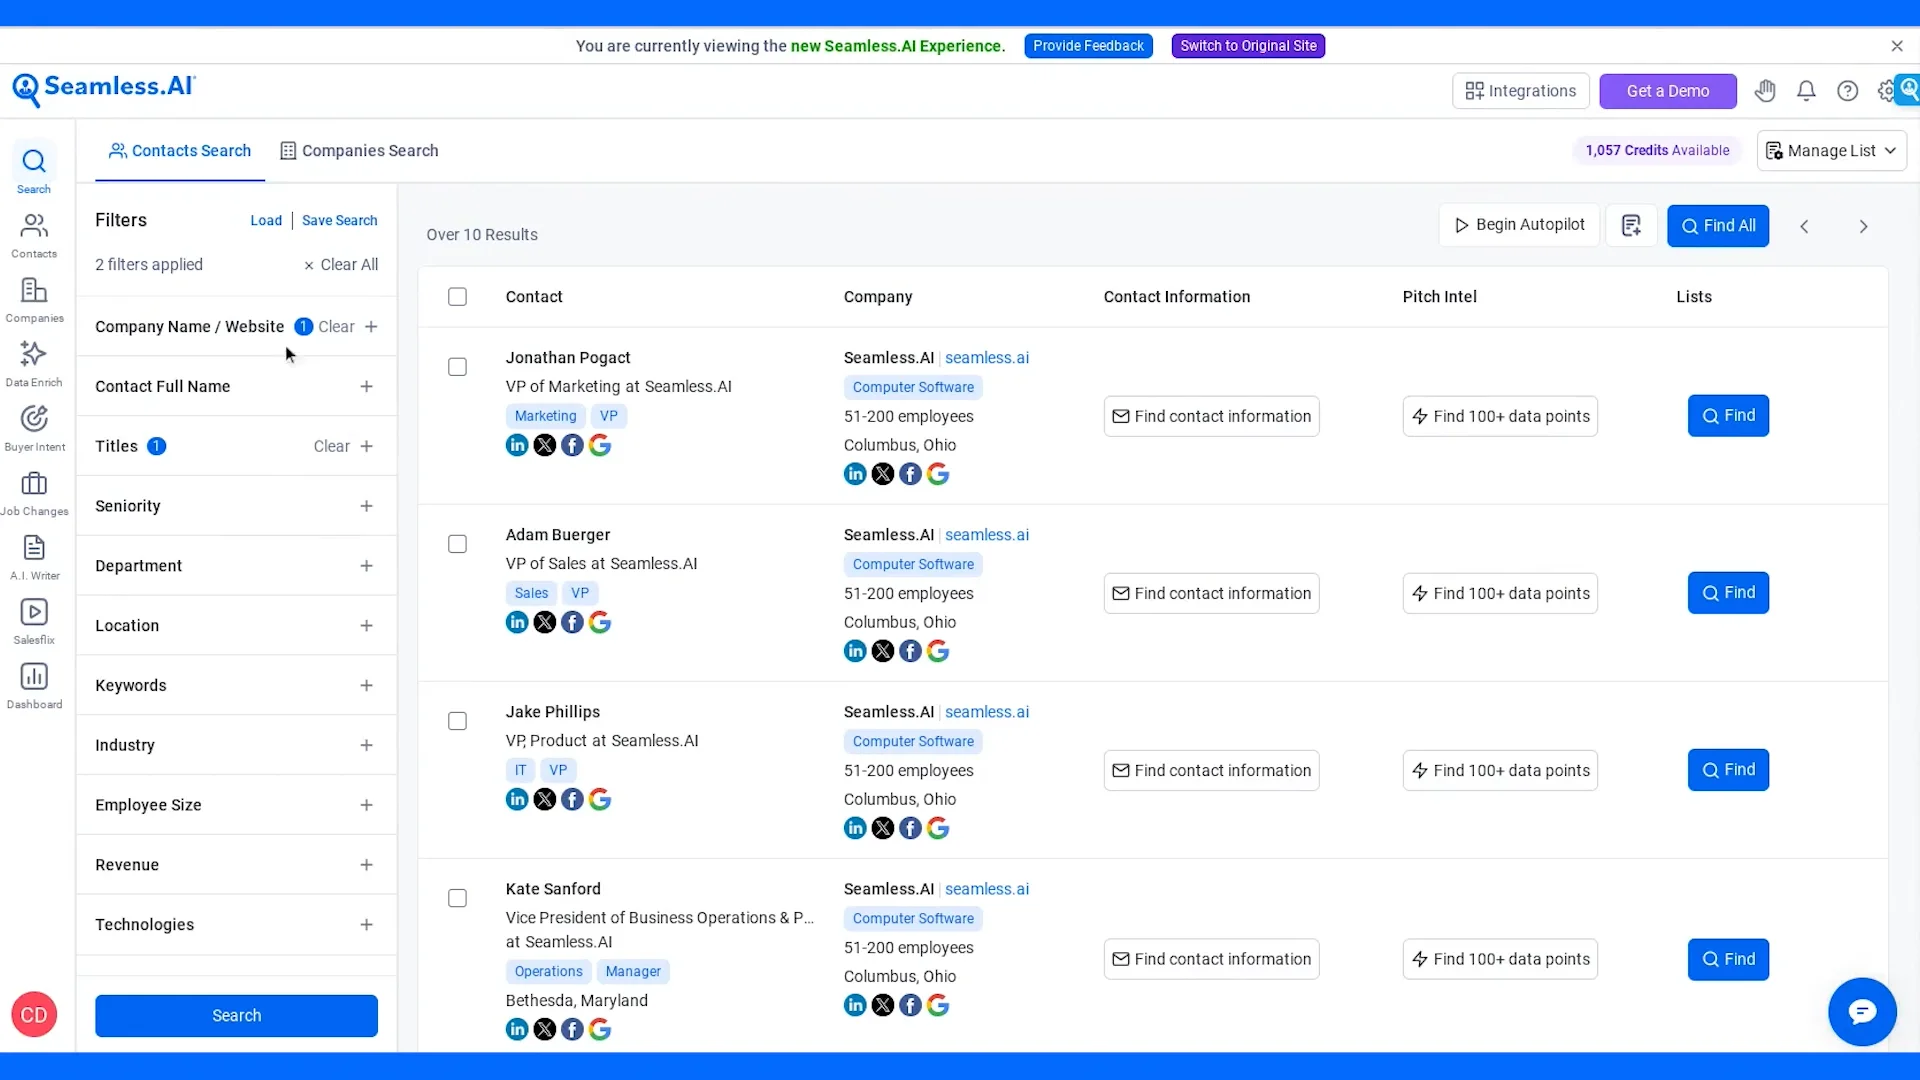Toggle the select-all contacts checkbox

[x=457, y=297]
